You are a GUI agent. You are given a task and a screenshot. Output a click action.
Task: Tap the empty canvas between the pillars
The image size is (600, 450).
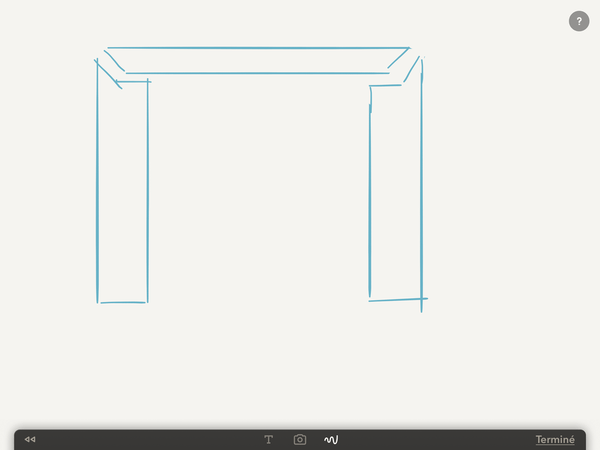pos(258,200)
